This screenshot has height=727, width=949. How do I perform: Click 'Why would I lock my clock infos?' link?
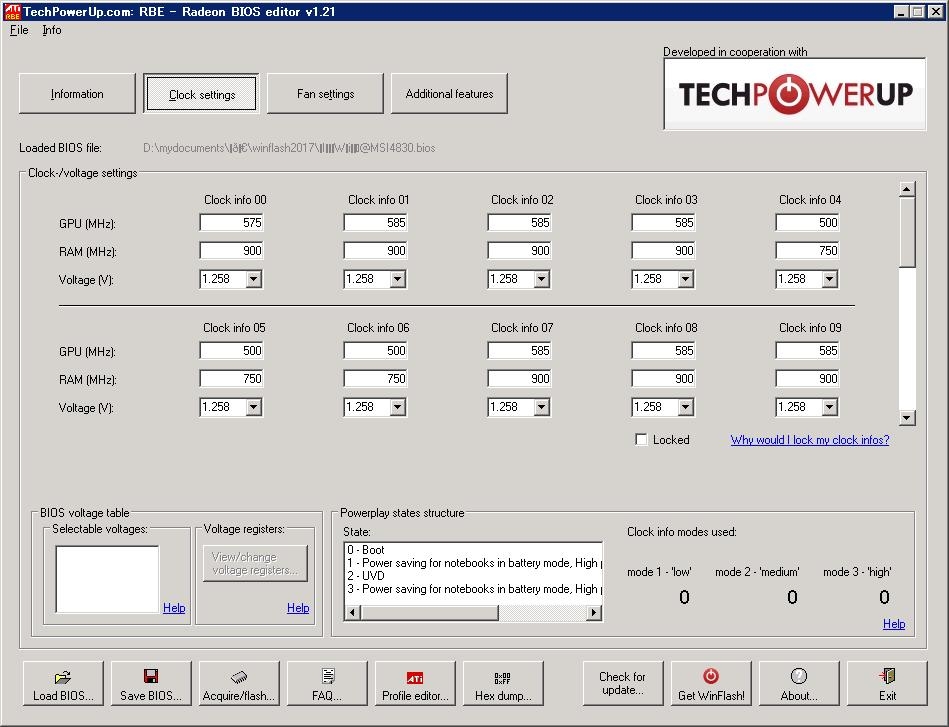[x=809, y=440]
